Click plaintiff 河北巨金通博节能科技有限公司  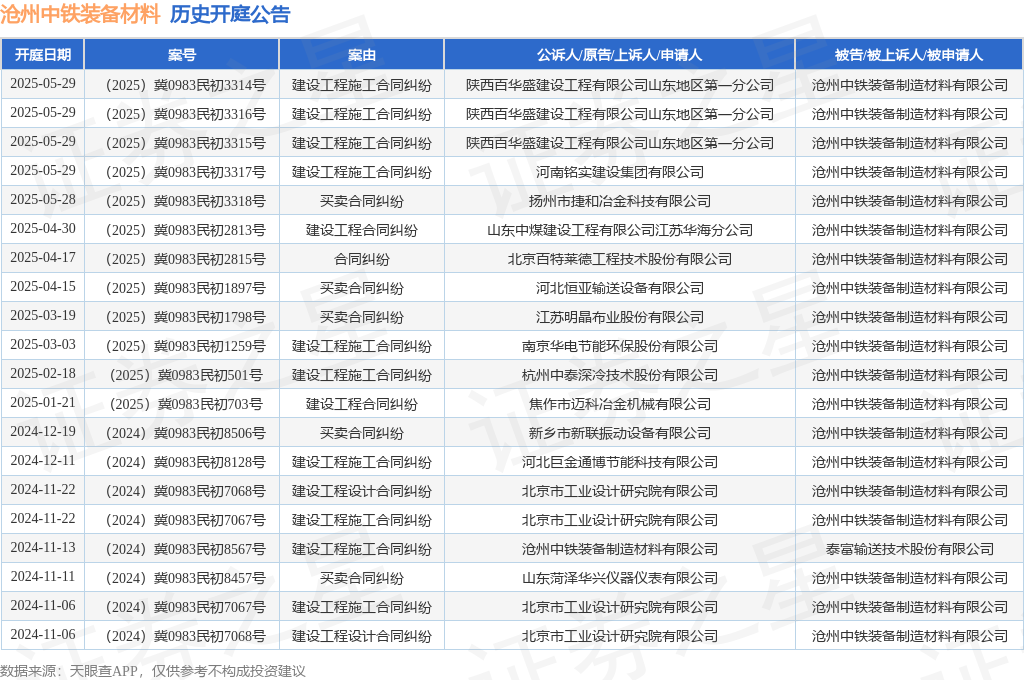pos(620,462)
